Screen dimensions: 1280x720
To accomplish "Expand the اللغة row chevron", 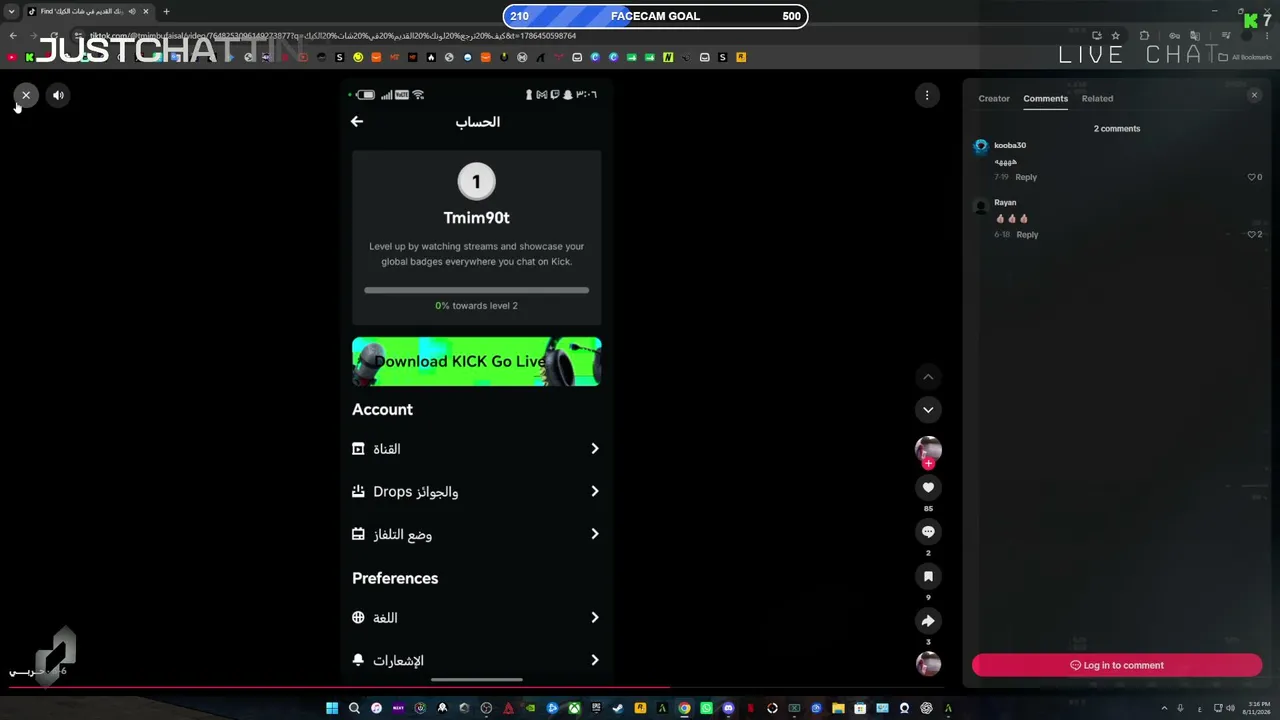I will coord(594,618).
